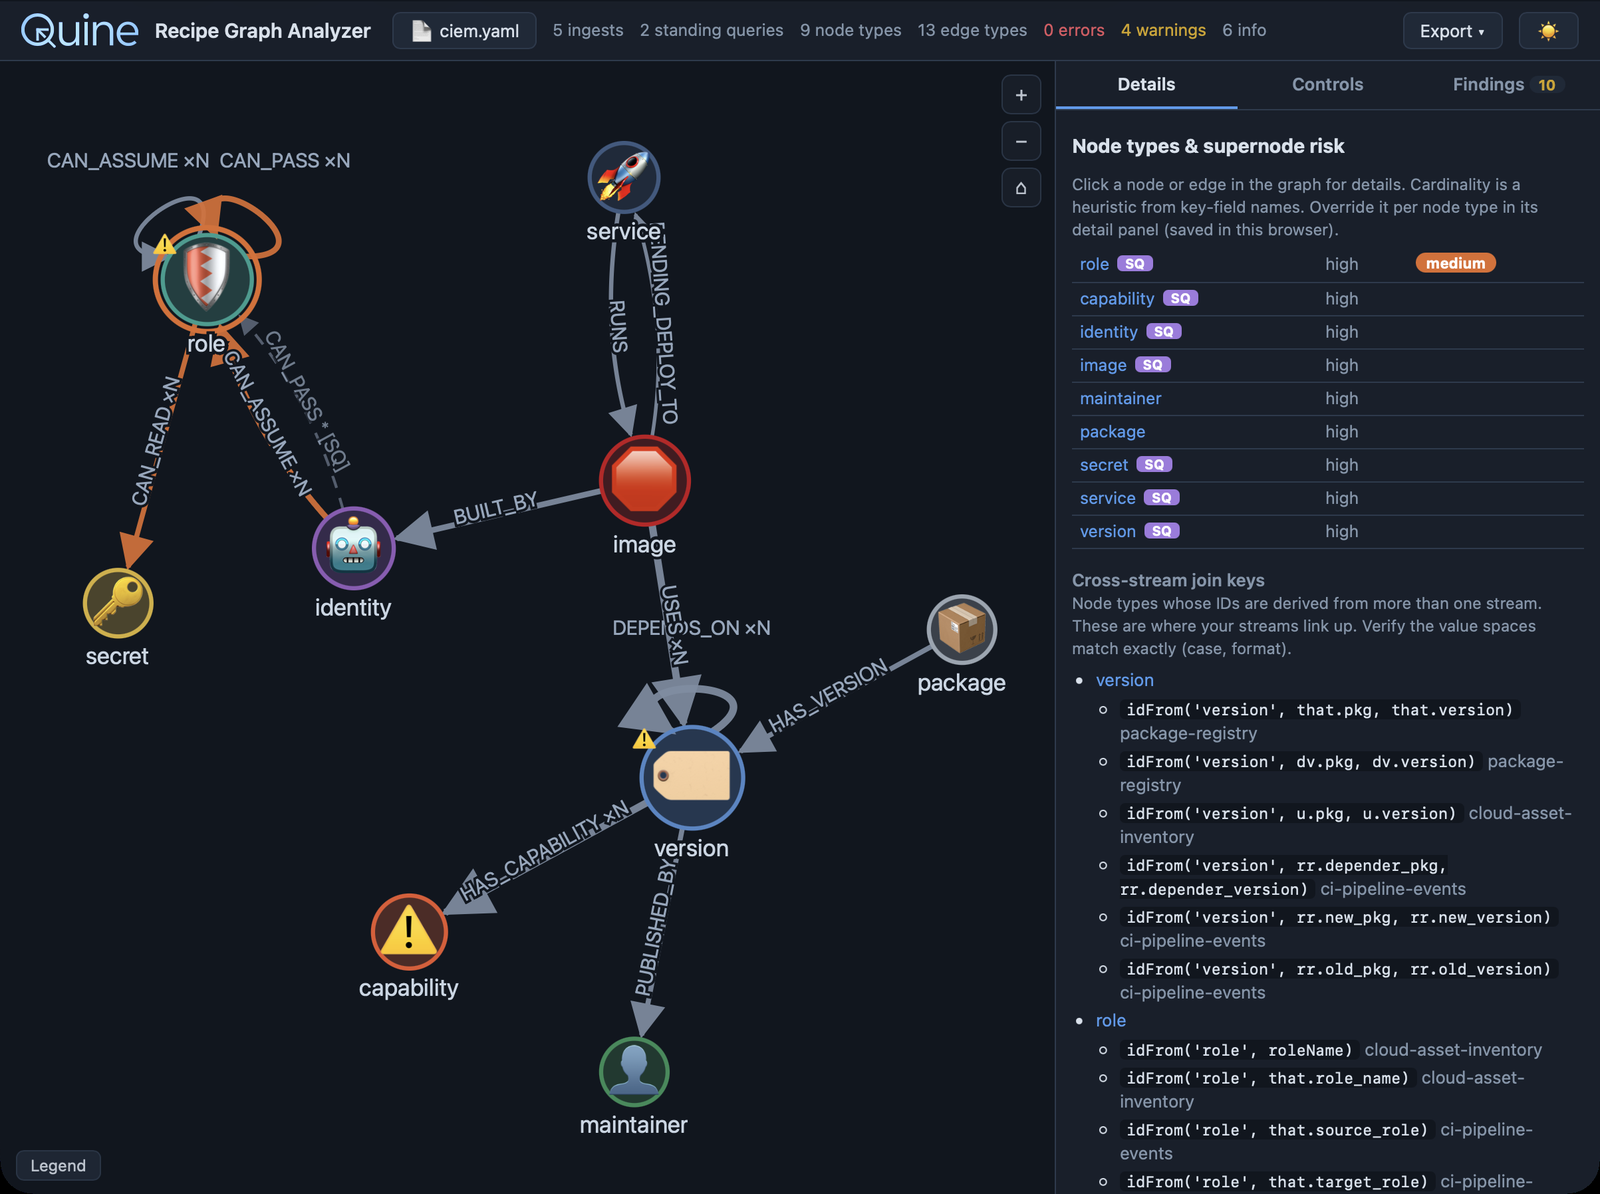Click idFrom('role', roleName) code entry
This screenshot has width=1600, height=1194.
coord(1240,1050)
